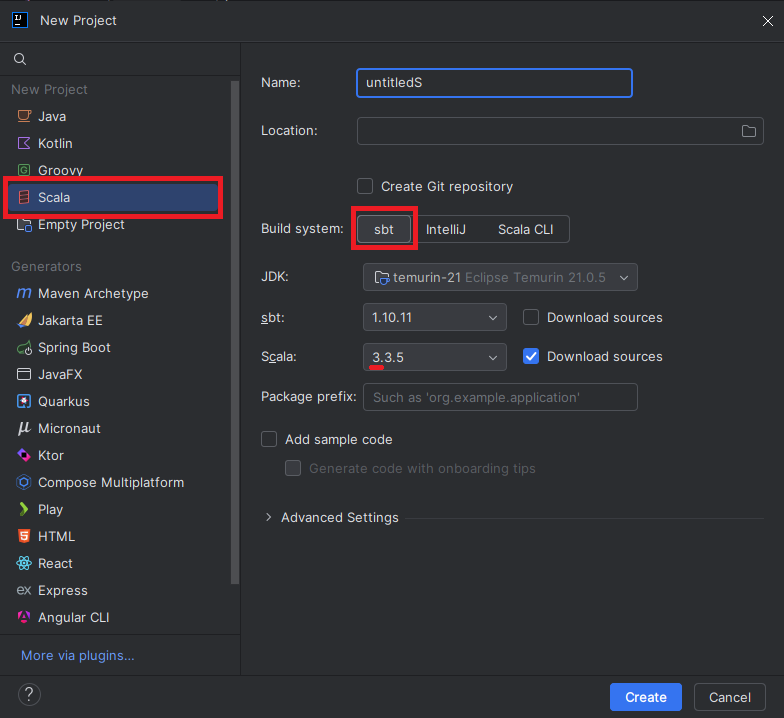
Task: Click the Angular CLI generator icon
Action: [24, 618]
